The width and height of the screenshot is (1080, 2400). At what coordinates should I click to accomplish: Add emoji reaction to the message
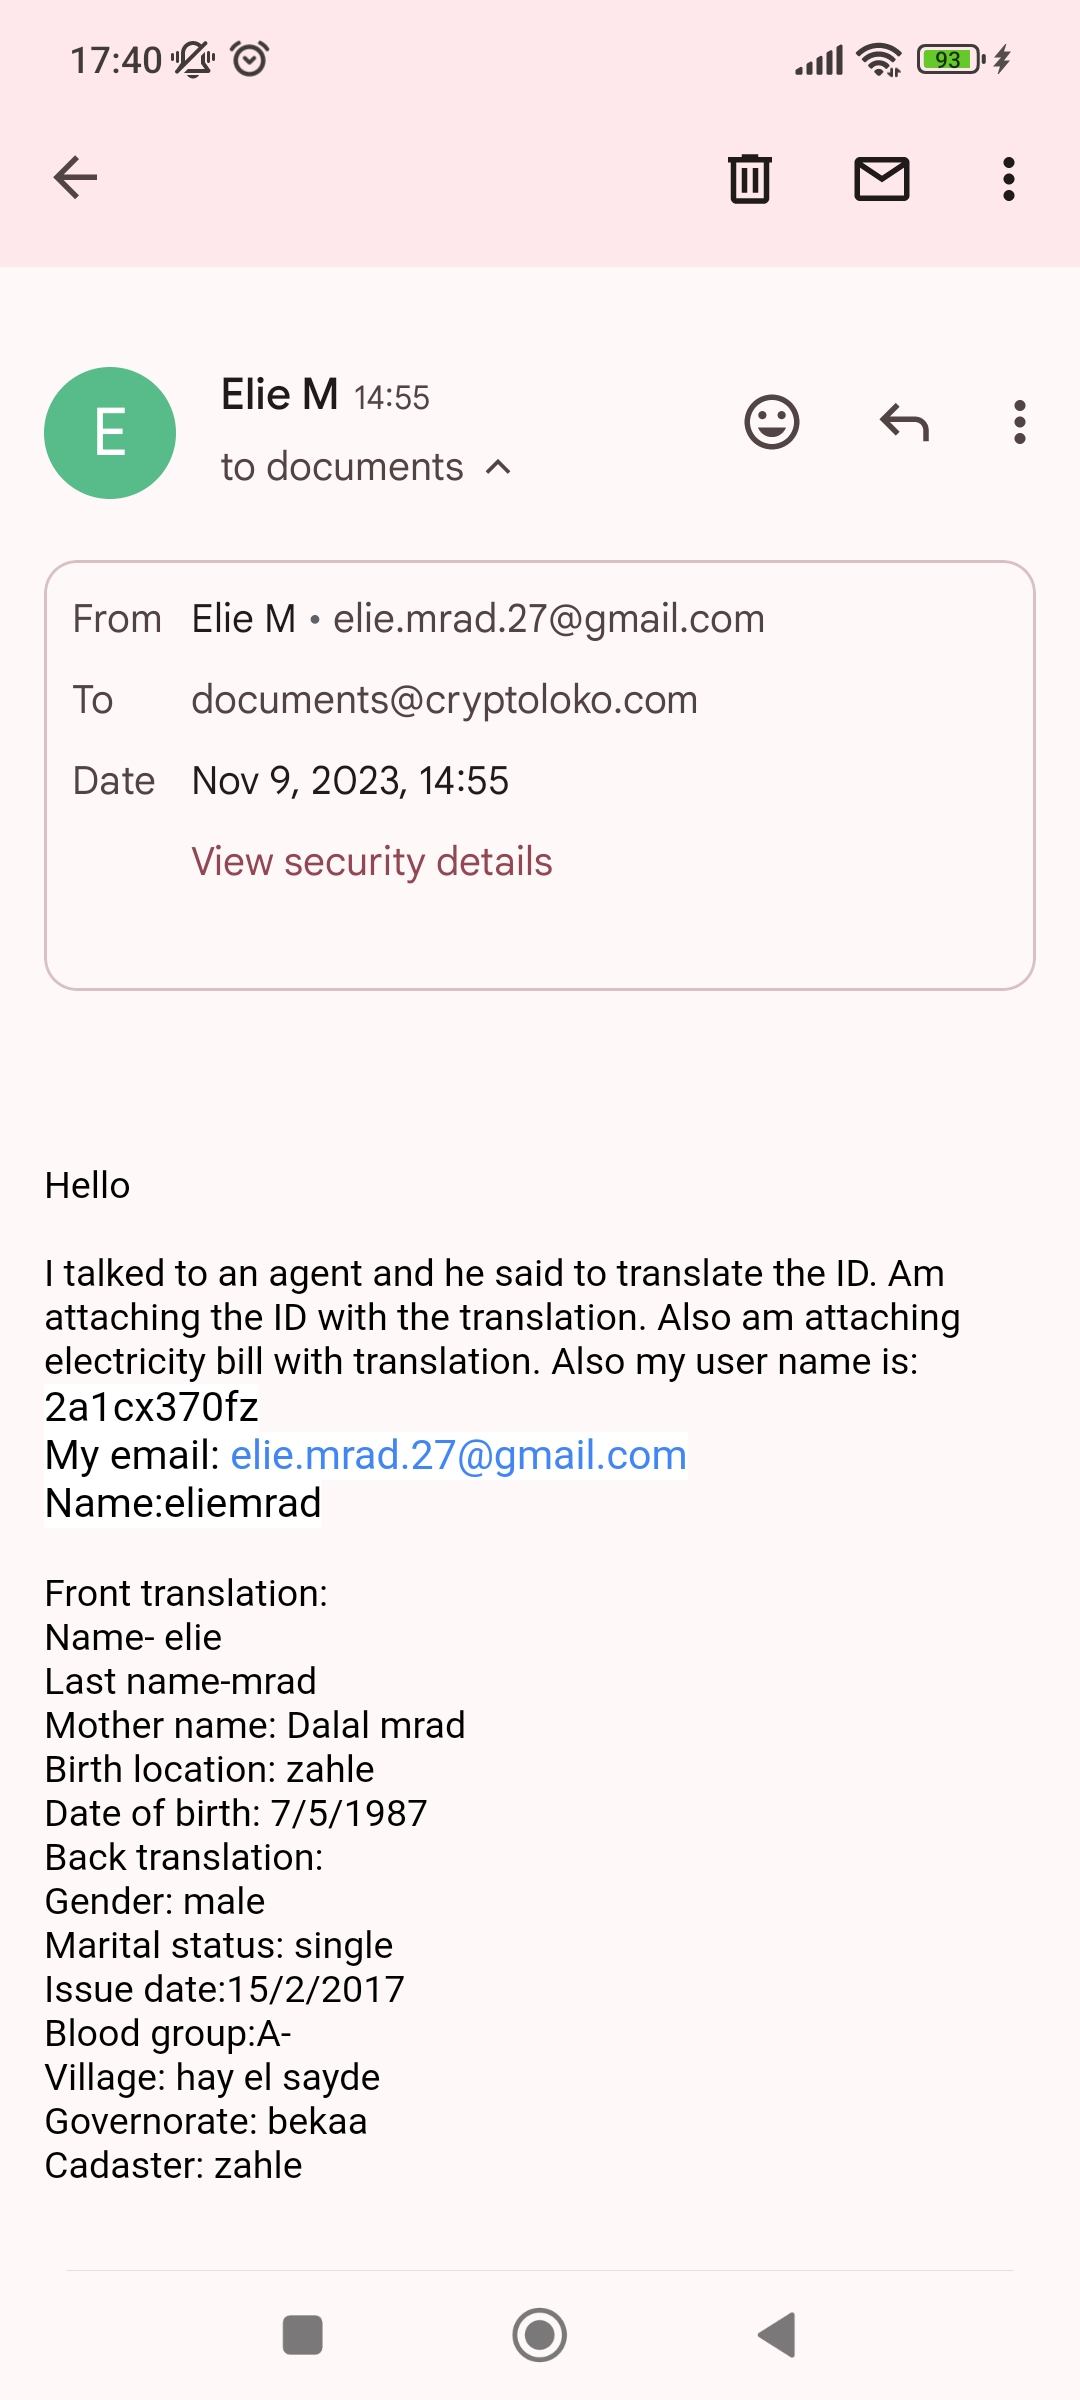[772, 422]
